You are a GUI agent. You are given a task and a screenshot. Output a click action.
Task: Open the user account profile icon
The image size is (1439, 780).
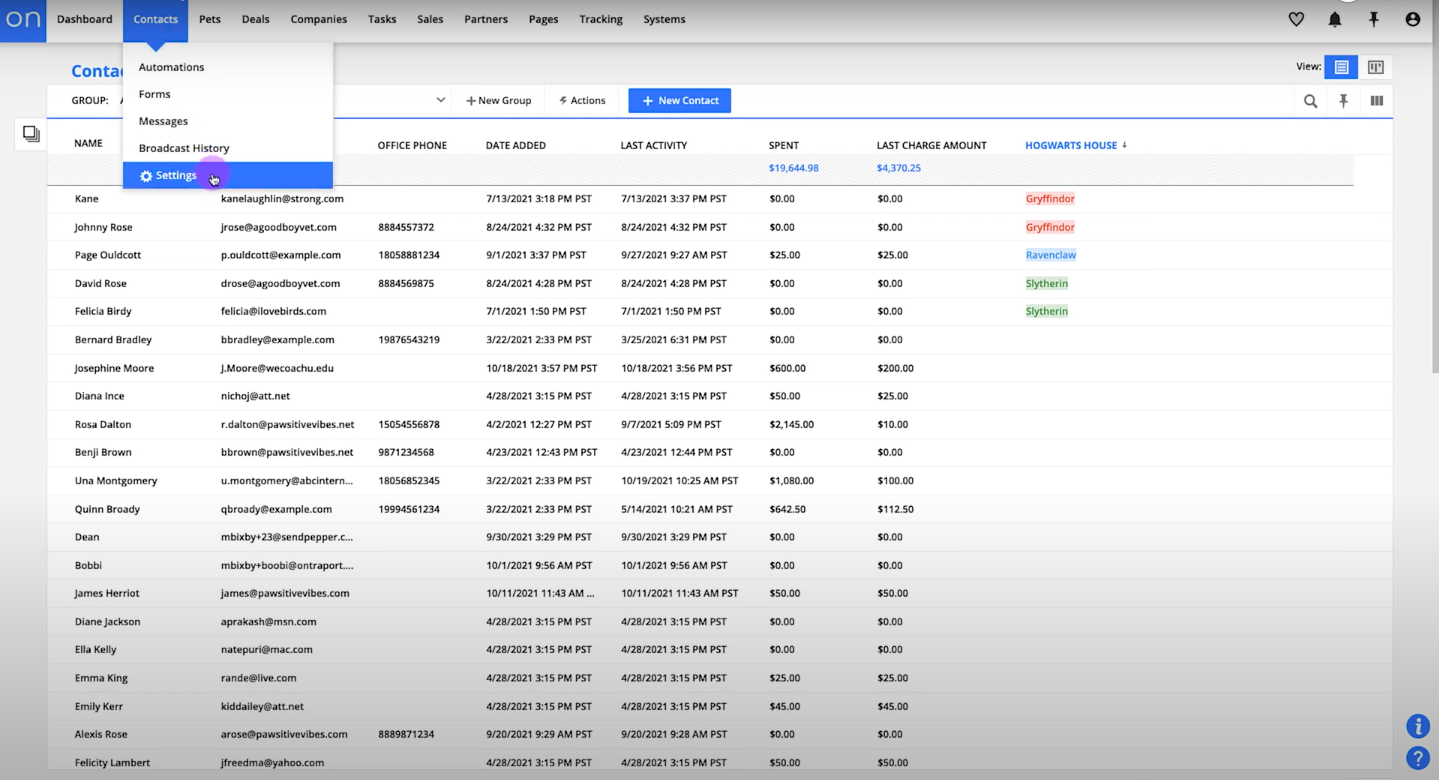(1413, 19)
